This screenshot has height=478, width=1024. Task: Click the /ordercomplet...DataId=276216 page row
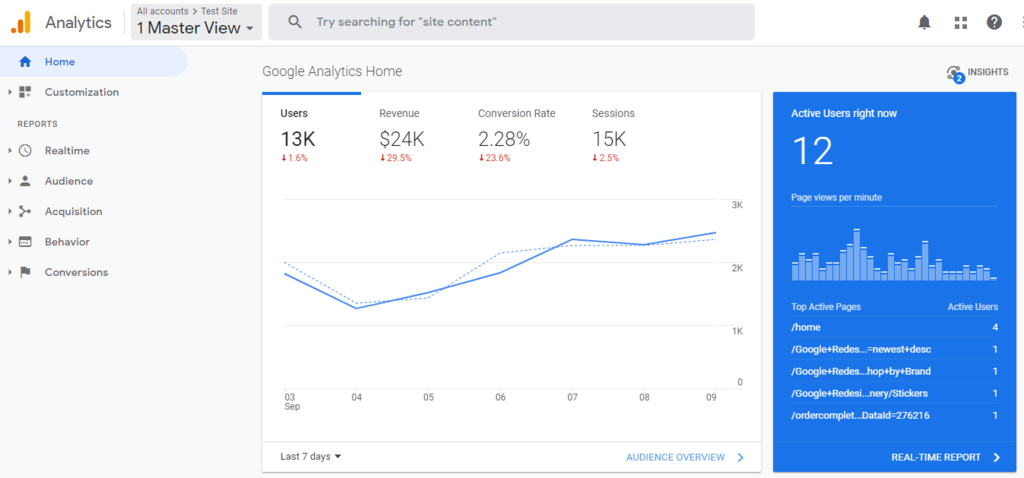click(x=895, y=415)
